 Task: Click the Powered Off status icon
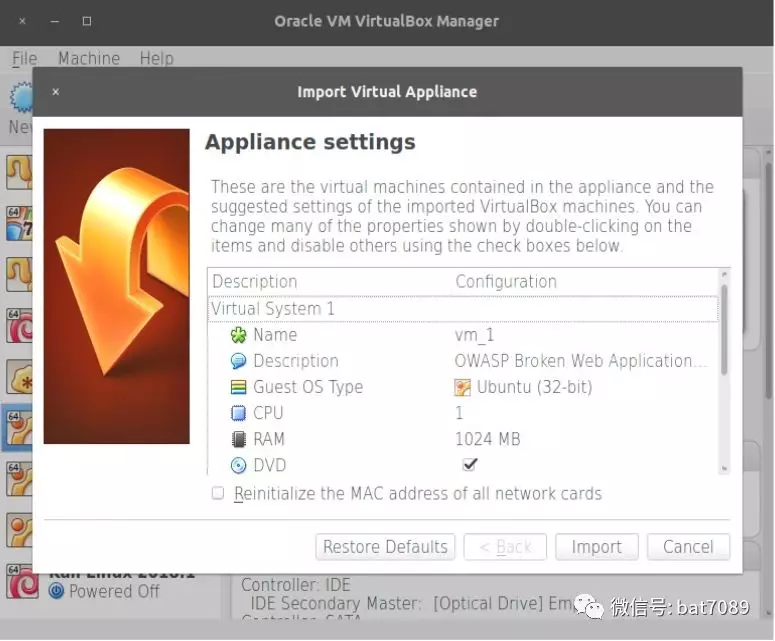[56, 591]
